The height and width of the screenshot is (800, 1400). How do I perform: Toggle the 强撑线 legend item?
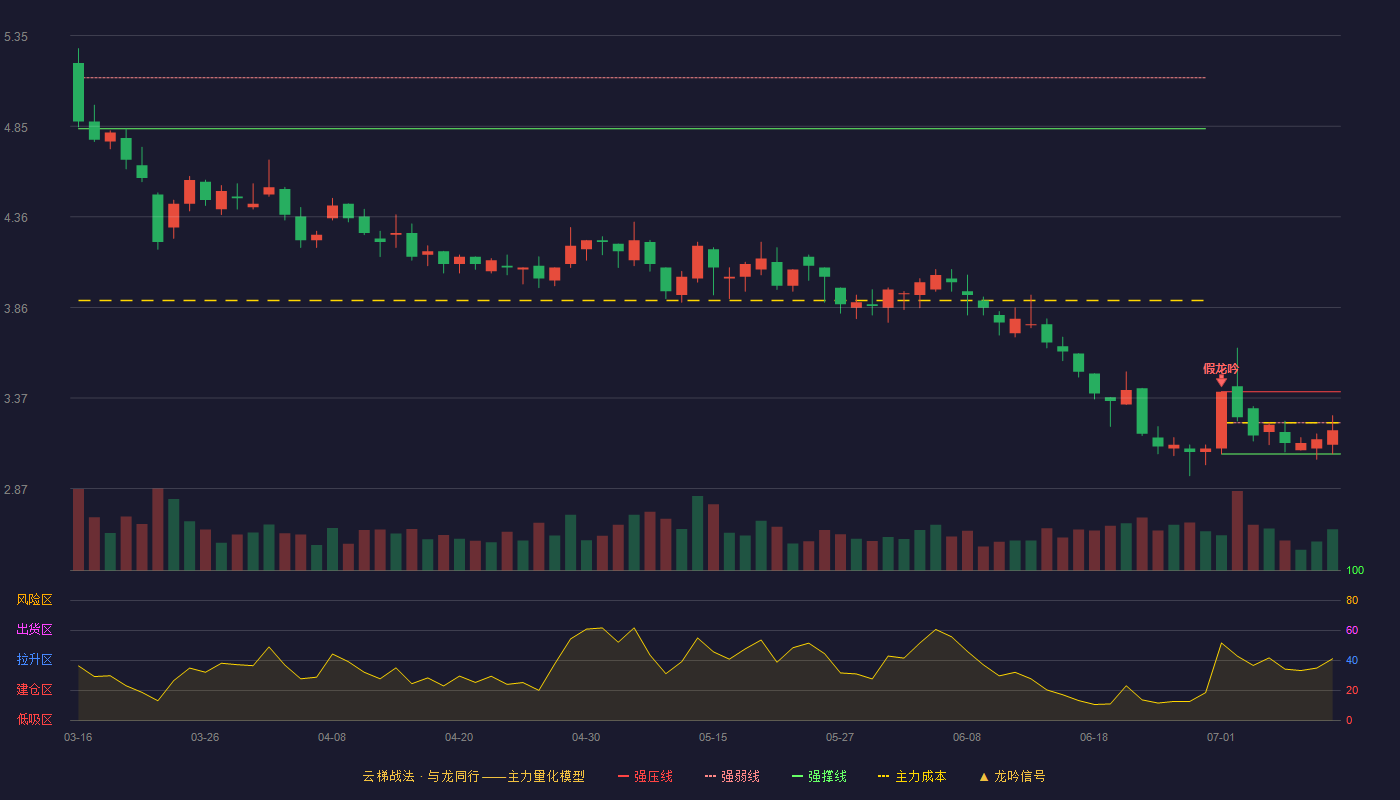[819, 776]
